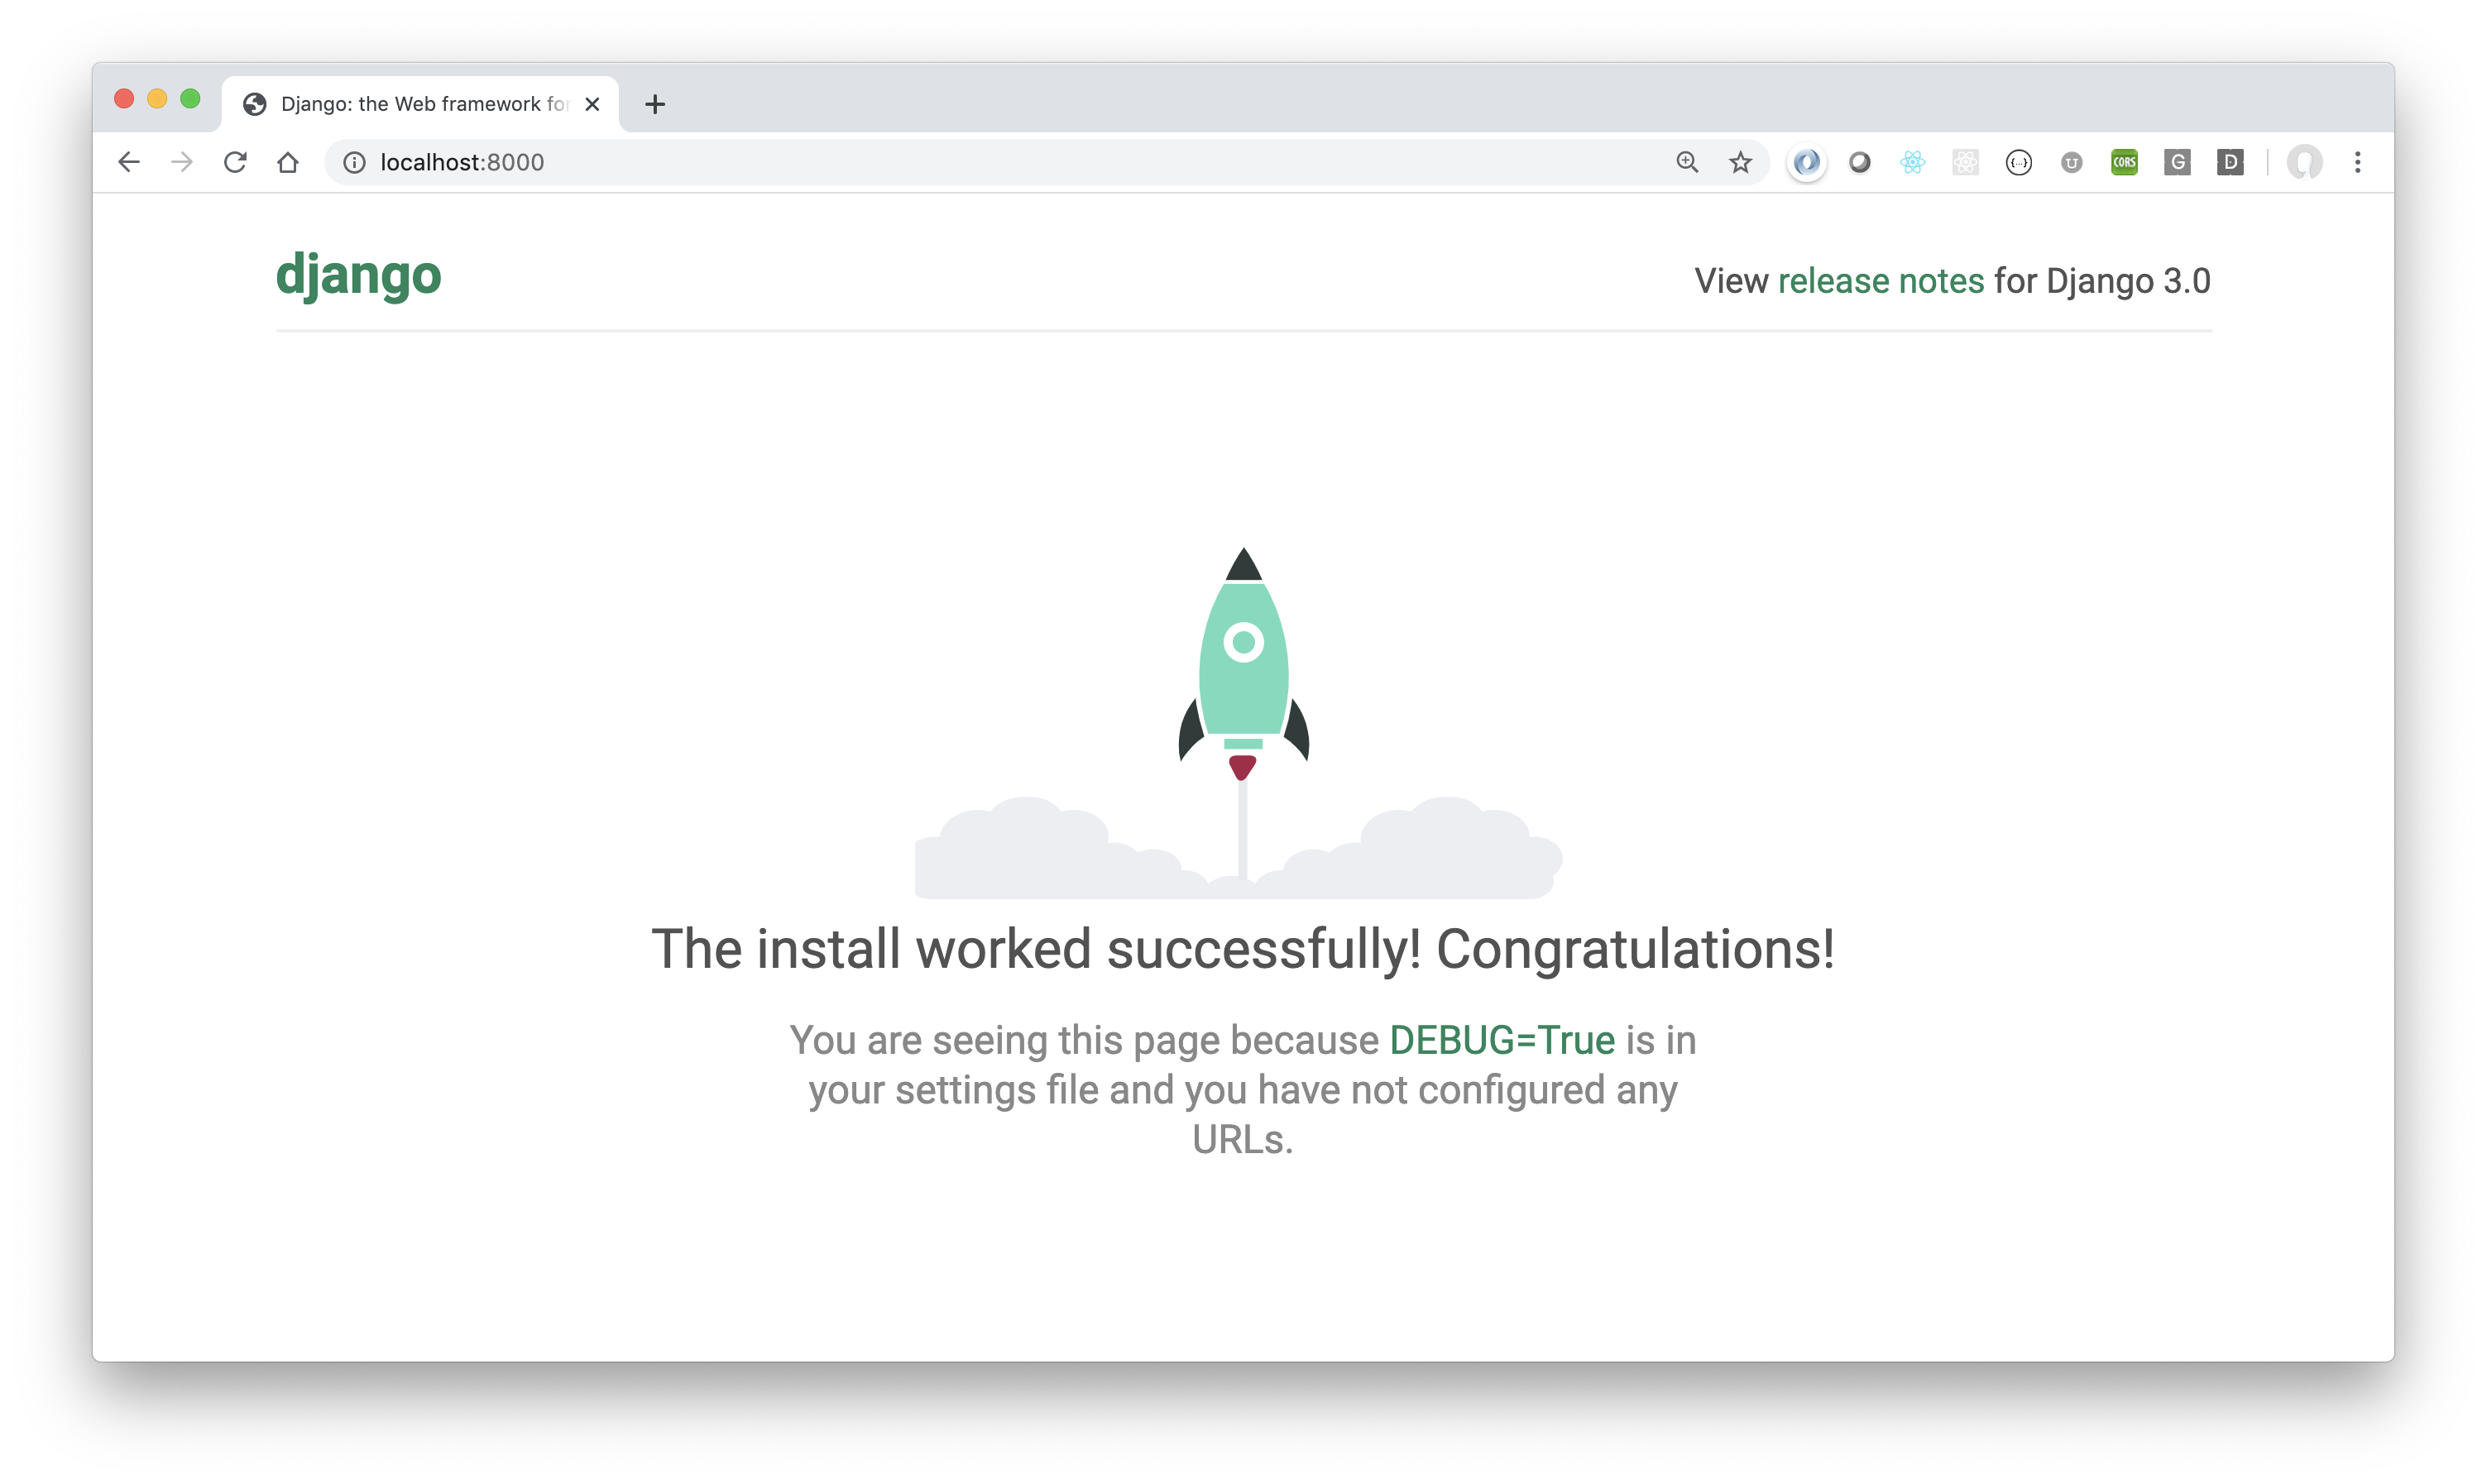The height and width of the screenshot is (1484, 2487).
Task: Open a new browser tab
Action: click(655, 104)
